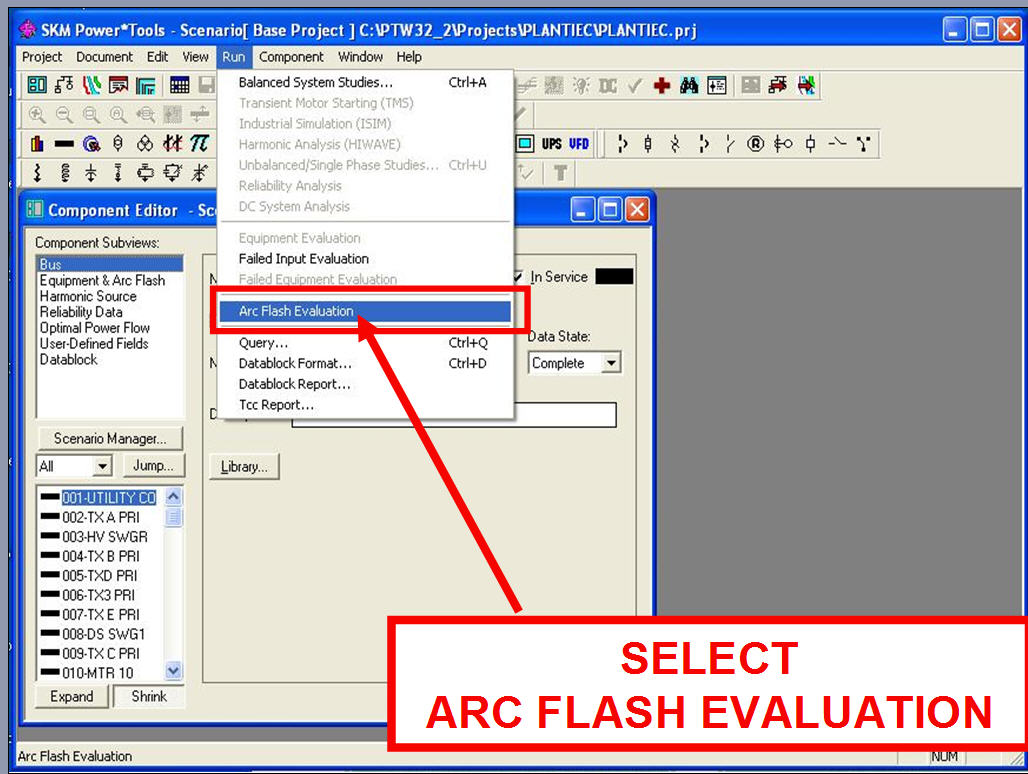1028x774 pixels.
Task: Open the Data State dropdown
Action: pyautogui.click(x=611, y=364)
